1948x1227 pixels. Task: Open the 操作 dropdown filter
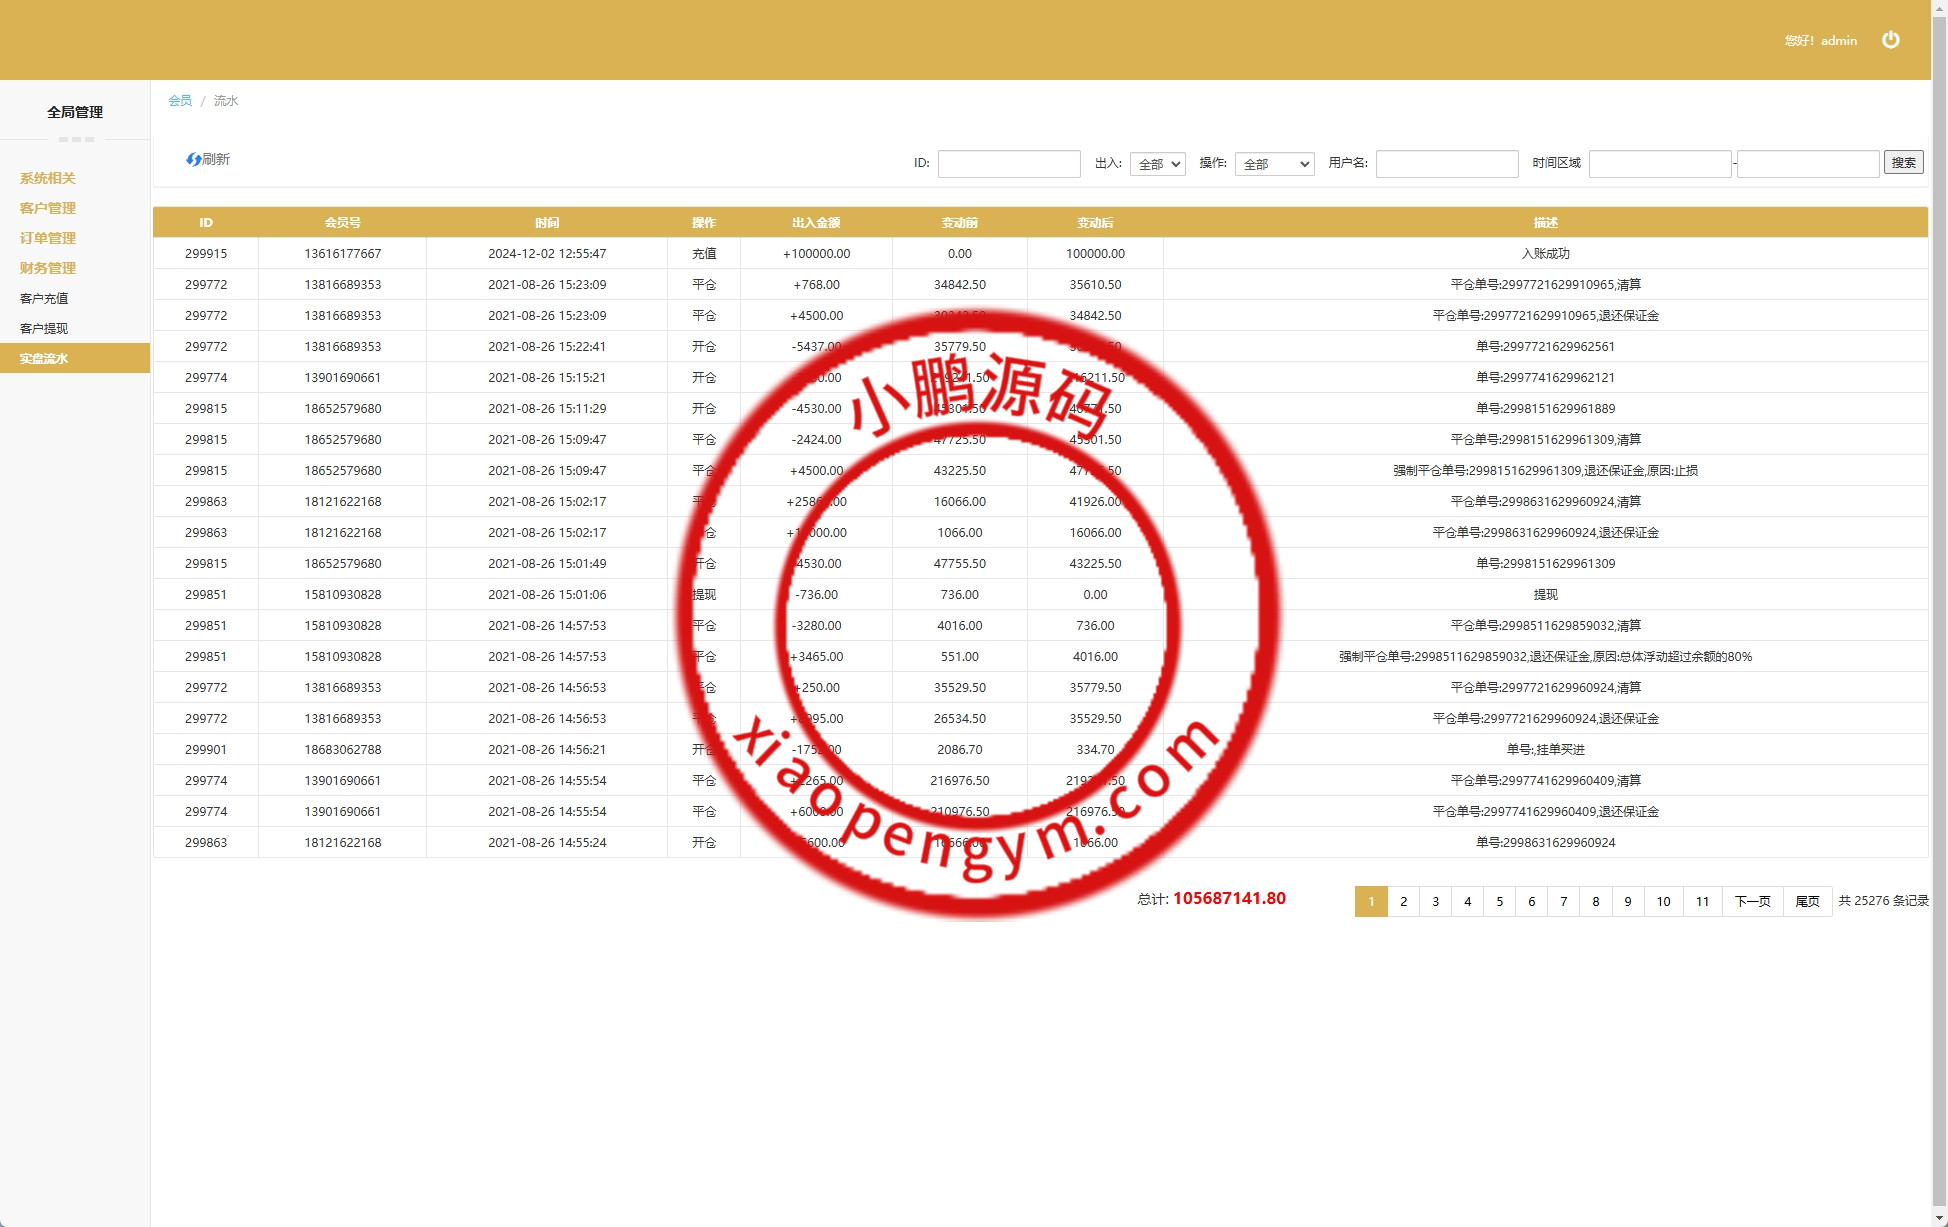click(1274, 164)
